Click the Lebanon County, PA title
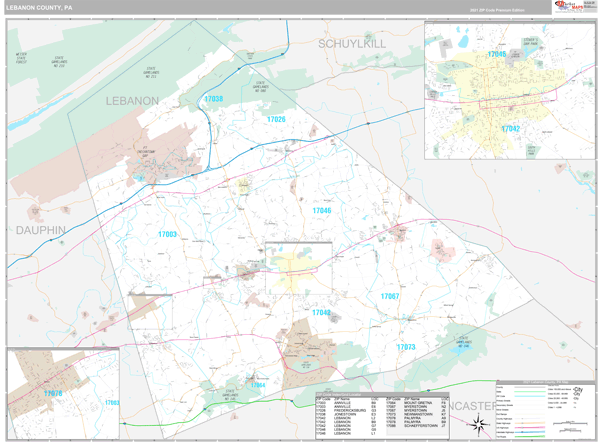 coord(40,8)
